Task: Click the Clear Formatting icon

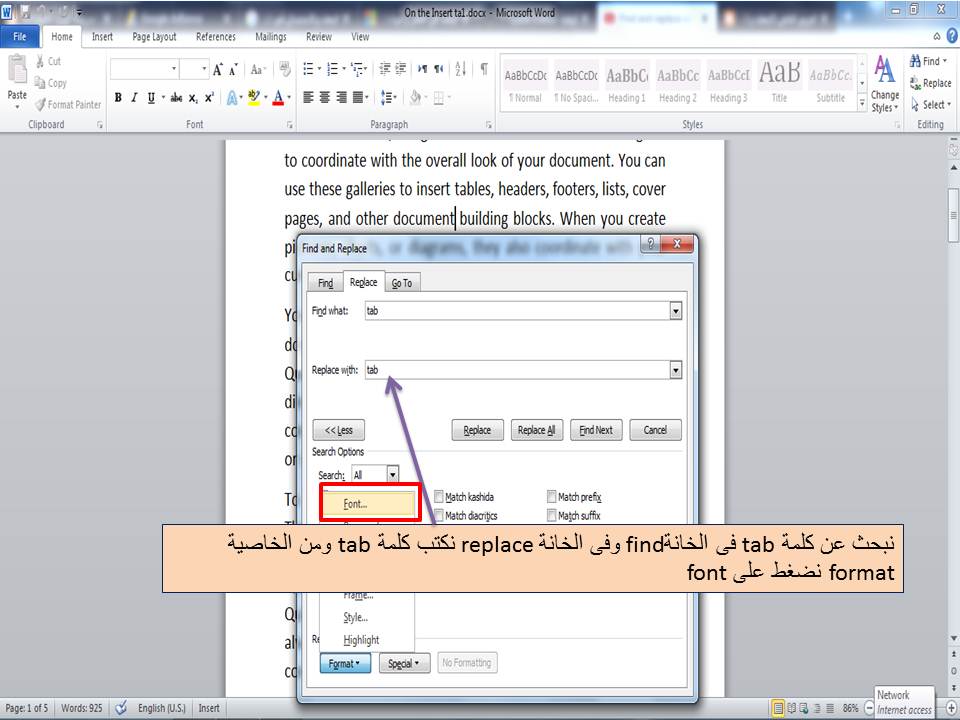Action: [285, 69]
